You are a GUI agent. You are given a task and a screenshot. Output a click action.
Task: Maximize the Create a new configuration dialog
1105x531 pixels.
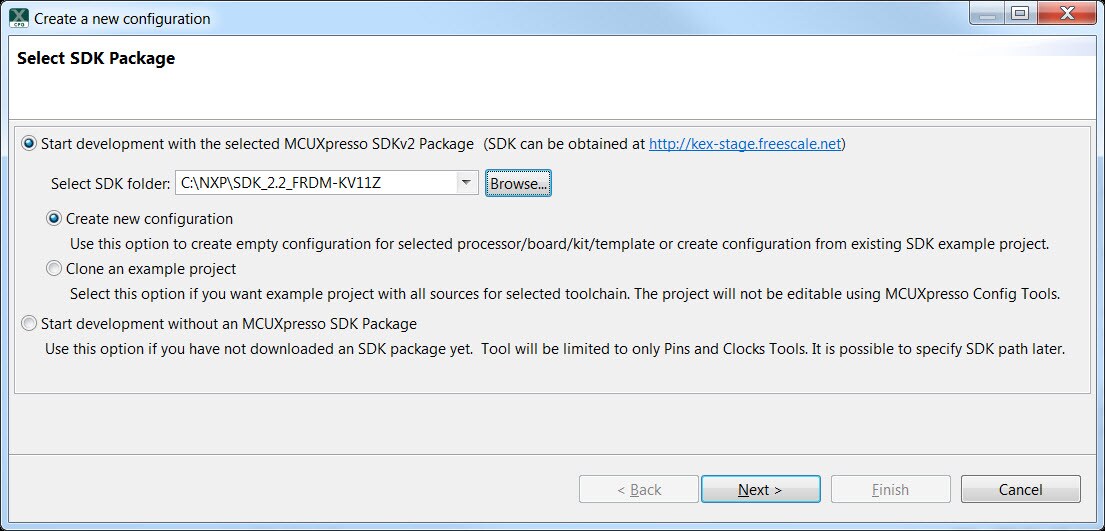click(1020, 13)
